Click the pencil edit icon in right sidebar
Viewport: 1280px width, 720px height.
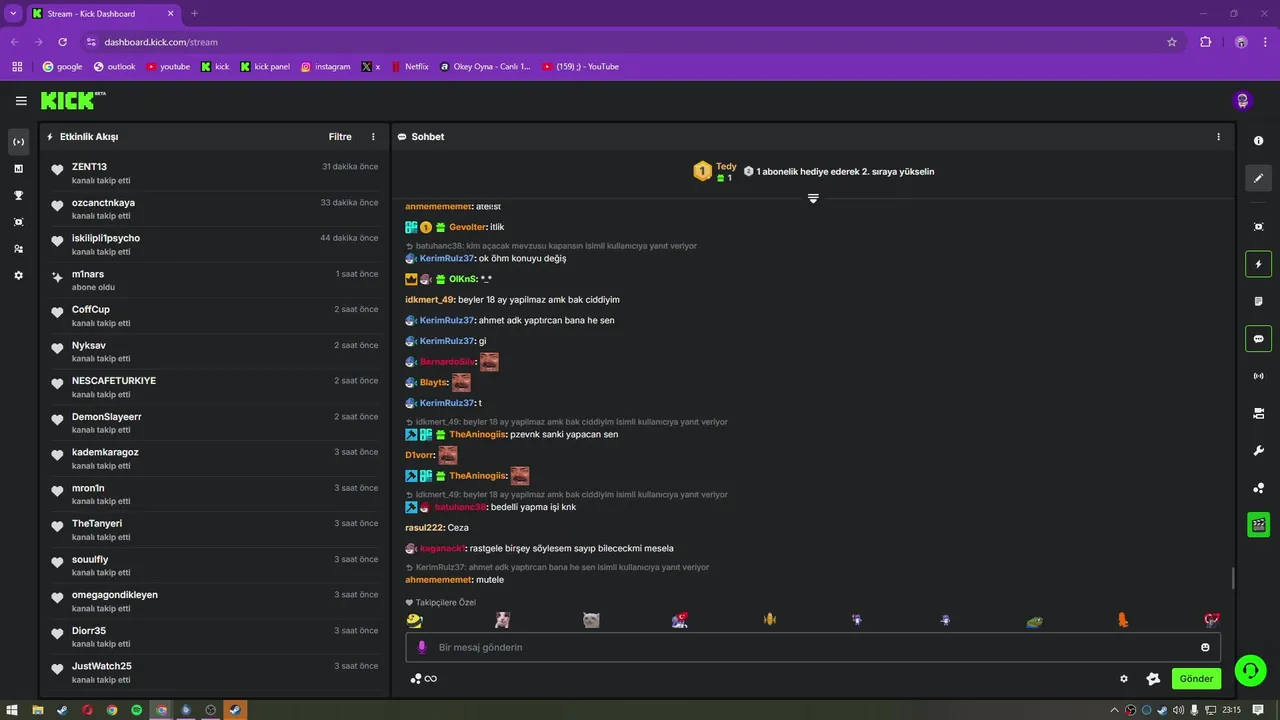[x=1258, y=178]
